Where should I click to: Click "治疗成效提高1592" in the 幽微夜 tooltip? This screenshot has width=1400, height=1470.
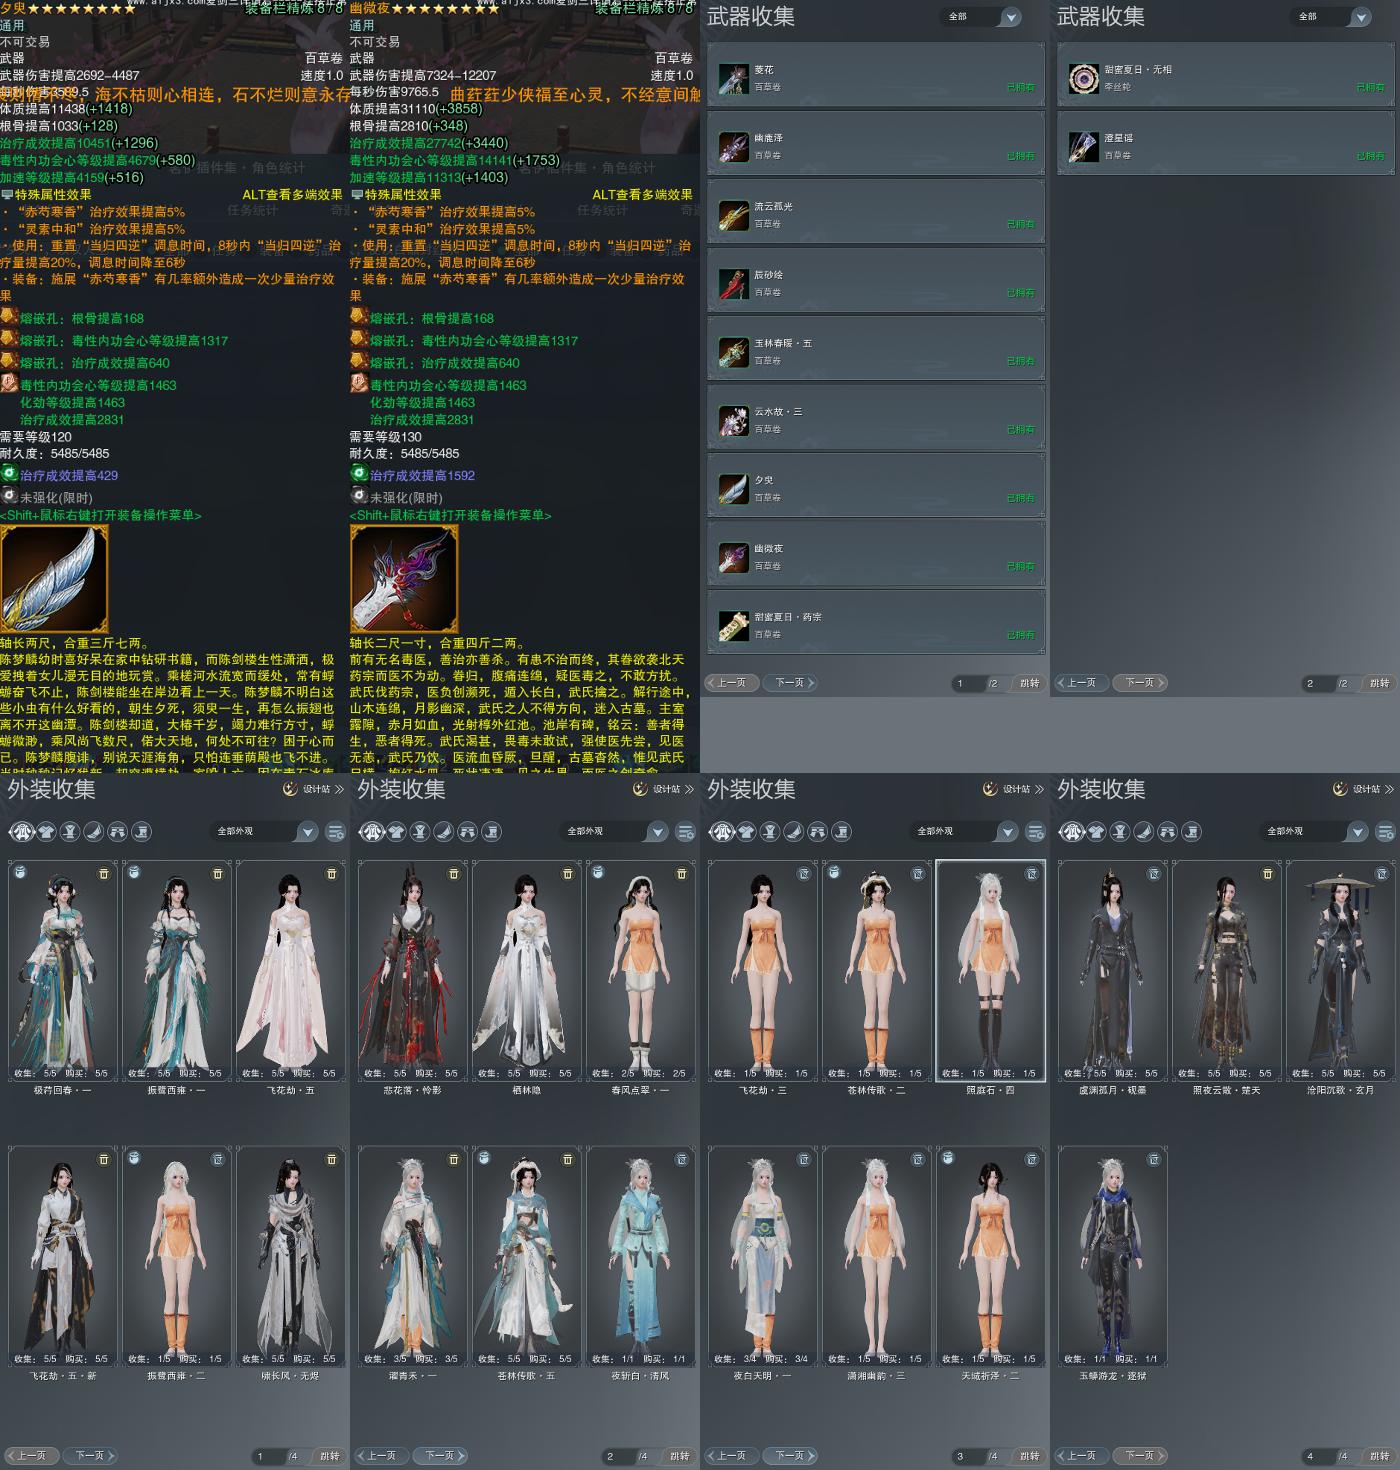[422, 476]
